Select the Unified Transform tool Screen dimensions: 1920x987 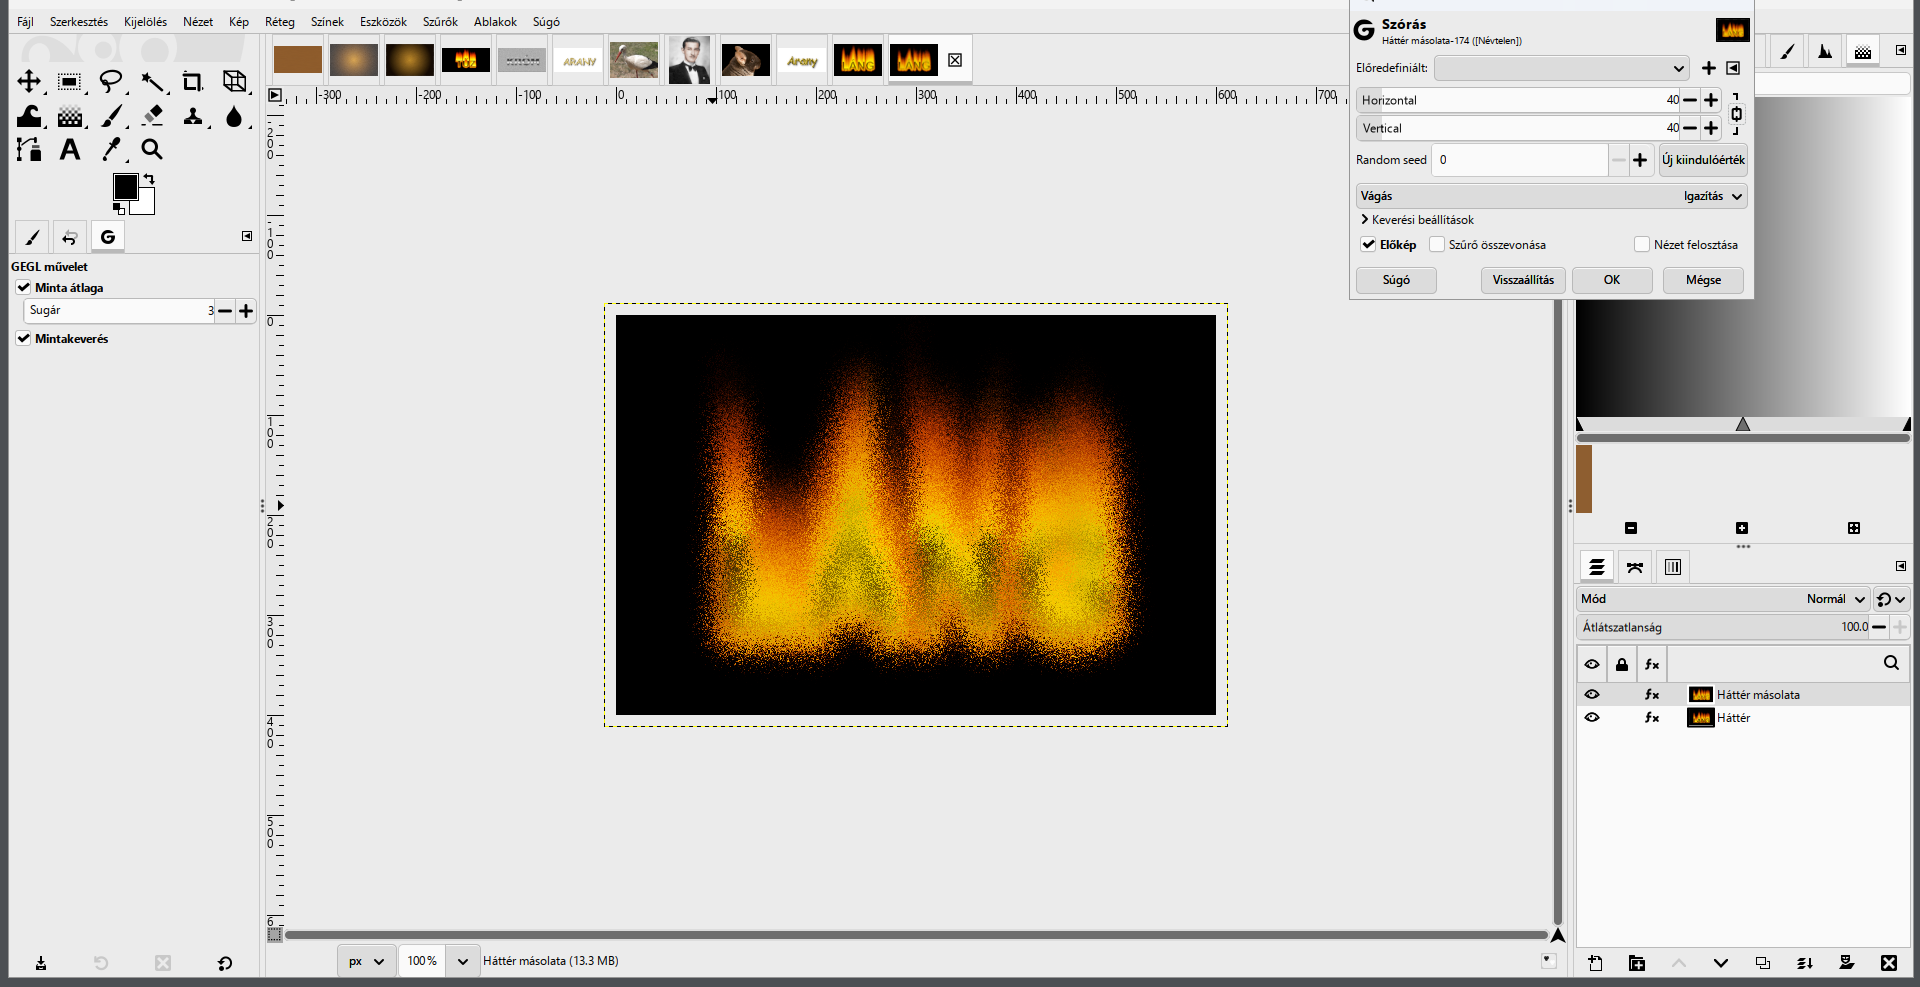(x=234, y=81)
